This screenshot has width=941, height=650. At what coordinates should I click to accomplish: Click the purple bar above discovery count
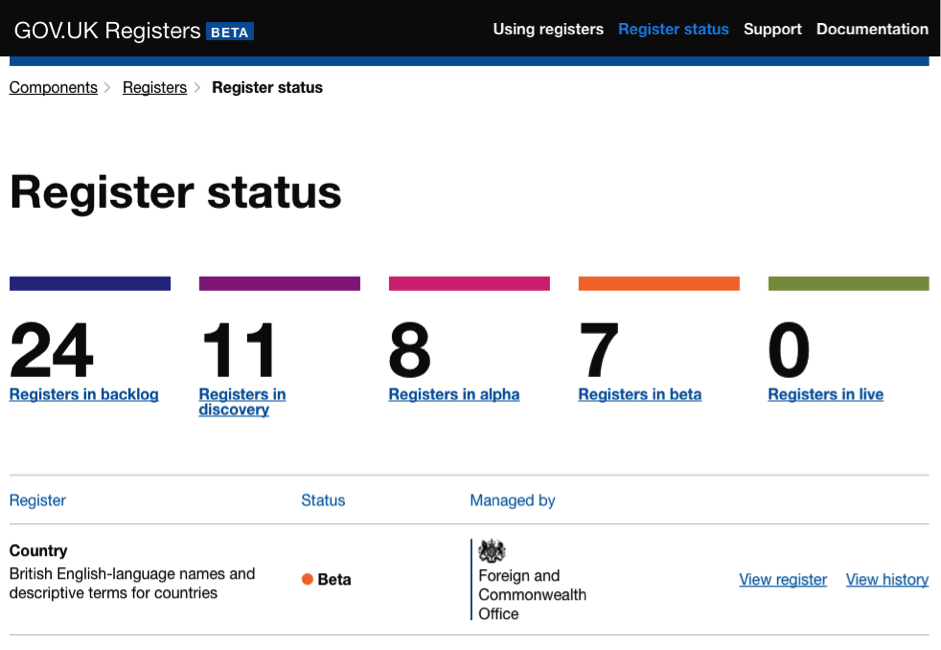click(x=279, y=282)
